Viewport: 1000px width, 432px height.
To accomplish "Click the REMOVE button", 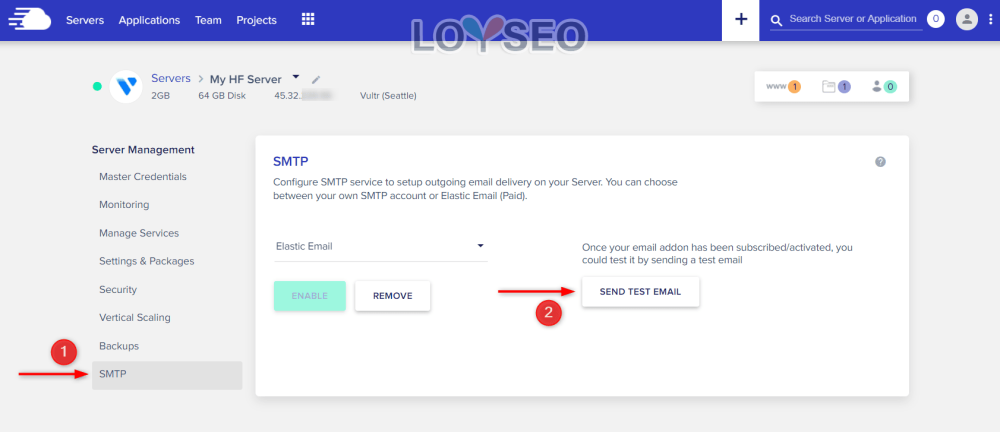I will (393, 296).
